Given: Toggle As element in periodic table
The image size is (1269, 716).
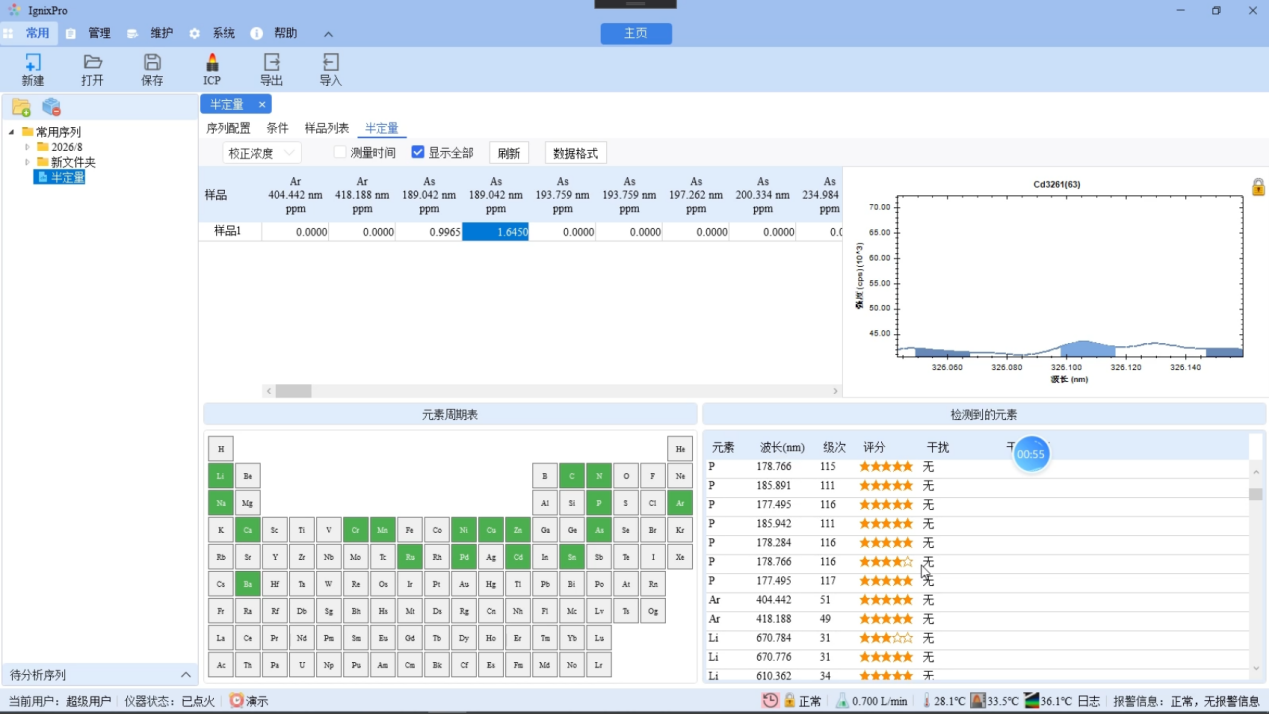Looking at the screenshot, I should pos(599,530).
